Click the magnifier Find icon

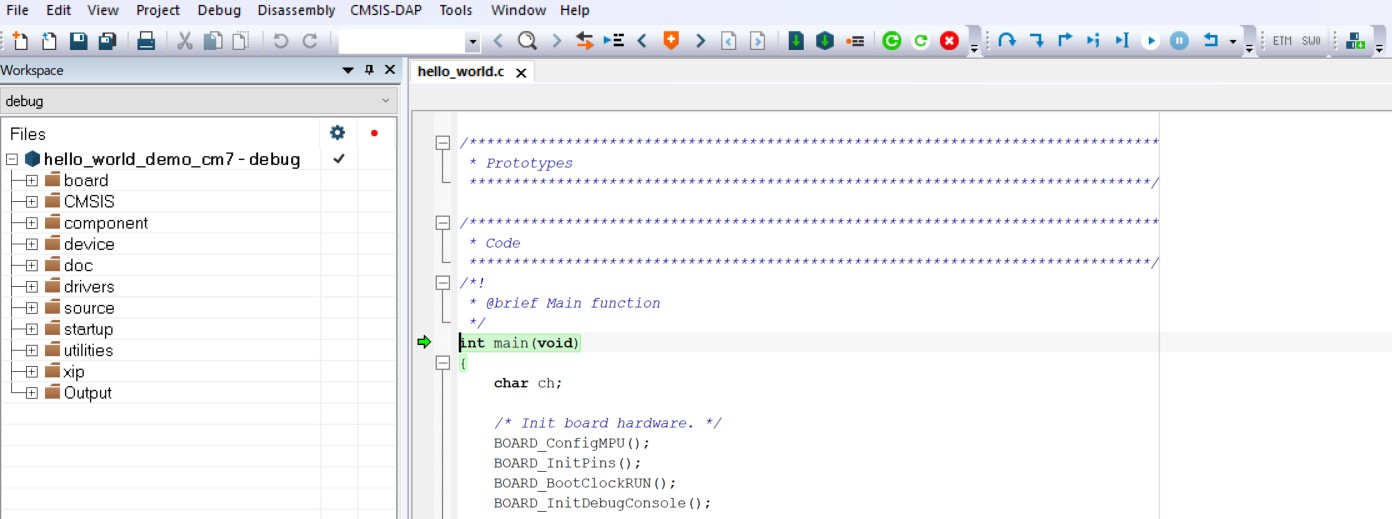point(527,41)
